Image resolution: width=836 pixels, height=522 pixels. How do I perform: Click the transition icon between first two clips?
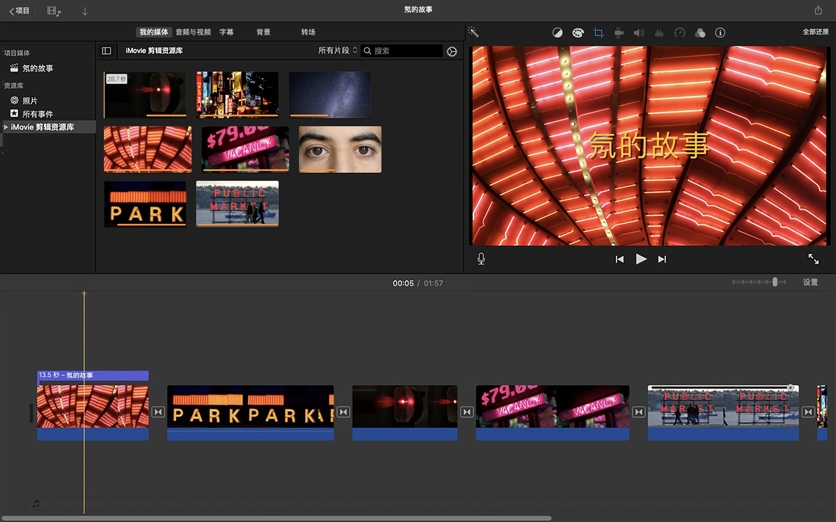[x=158, y=411]
